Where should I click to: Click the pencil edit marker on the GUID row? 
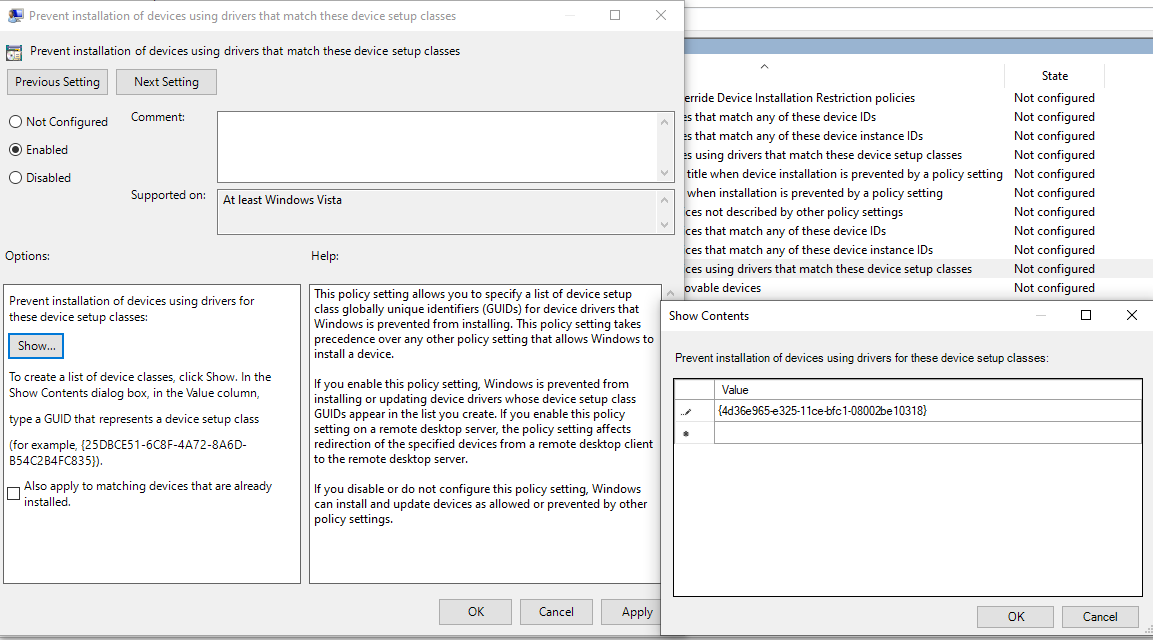[x=687, y=411]
